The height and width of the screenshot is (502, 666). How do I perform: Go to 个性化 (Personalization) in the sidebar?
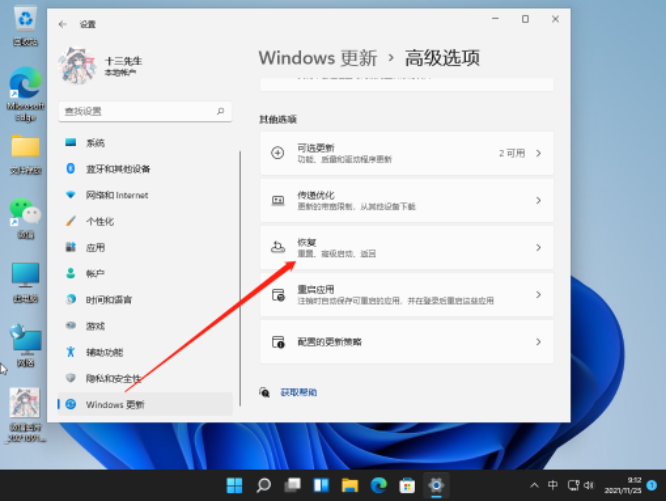click(x=99, y=221)
